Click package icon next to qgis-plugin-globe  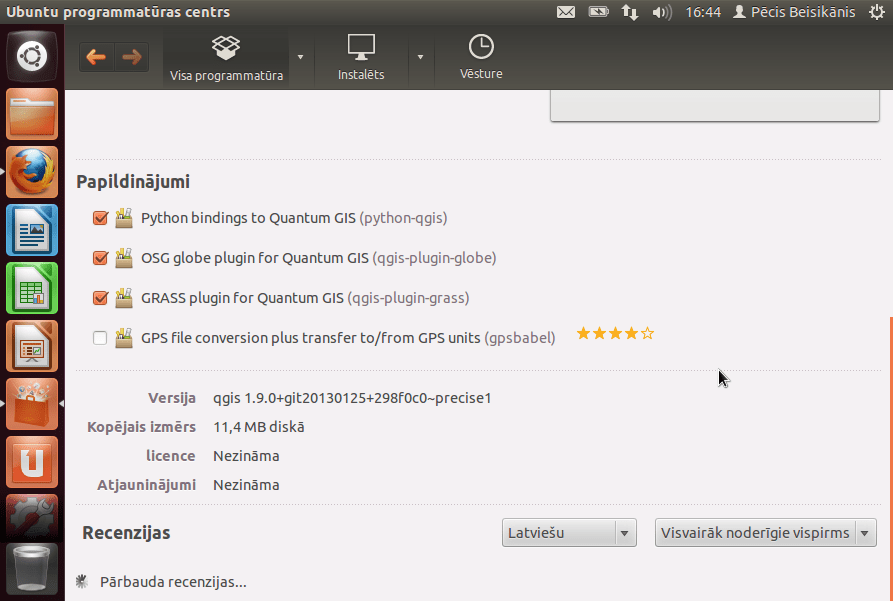click(x=124, y=258)
